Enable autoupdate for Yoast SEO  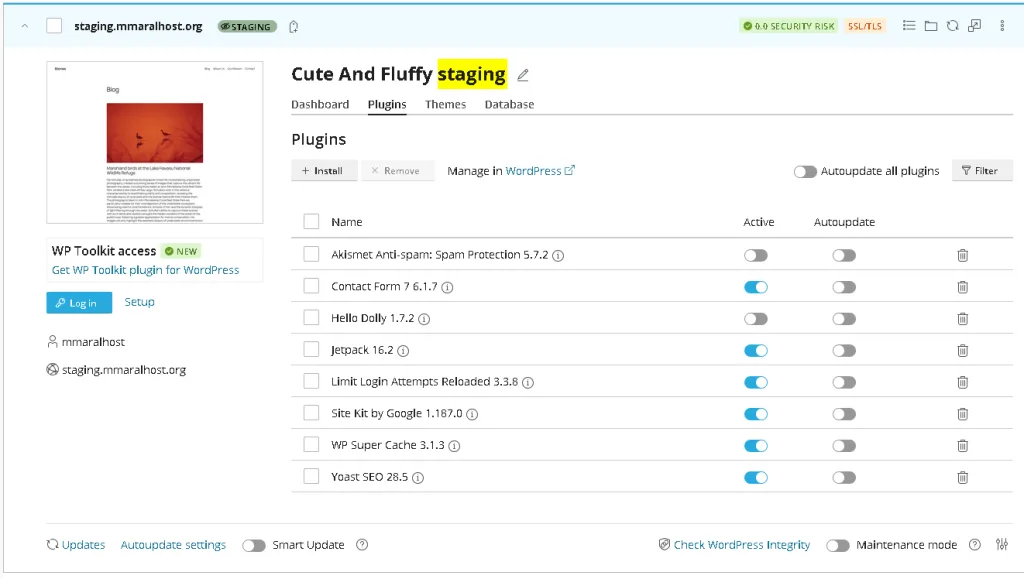pos(844,478)
